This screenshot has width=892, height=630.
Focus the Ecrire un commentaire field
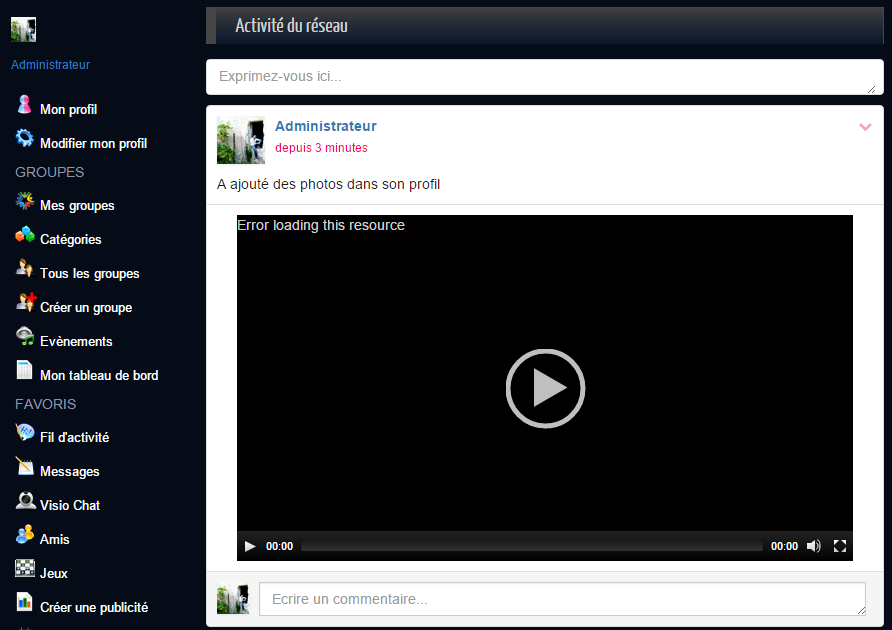click(x=562, y=599)
